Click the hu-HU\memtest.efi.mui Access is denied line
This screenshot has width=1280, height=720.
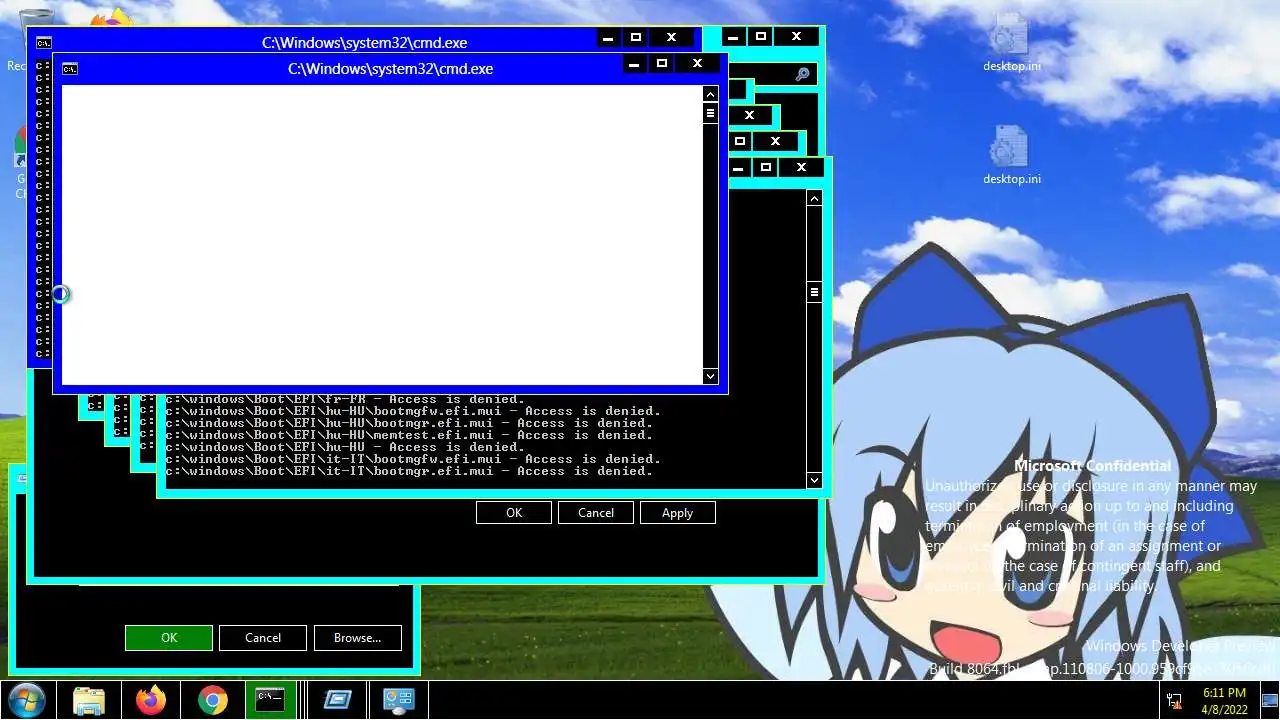point(409,435)
